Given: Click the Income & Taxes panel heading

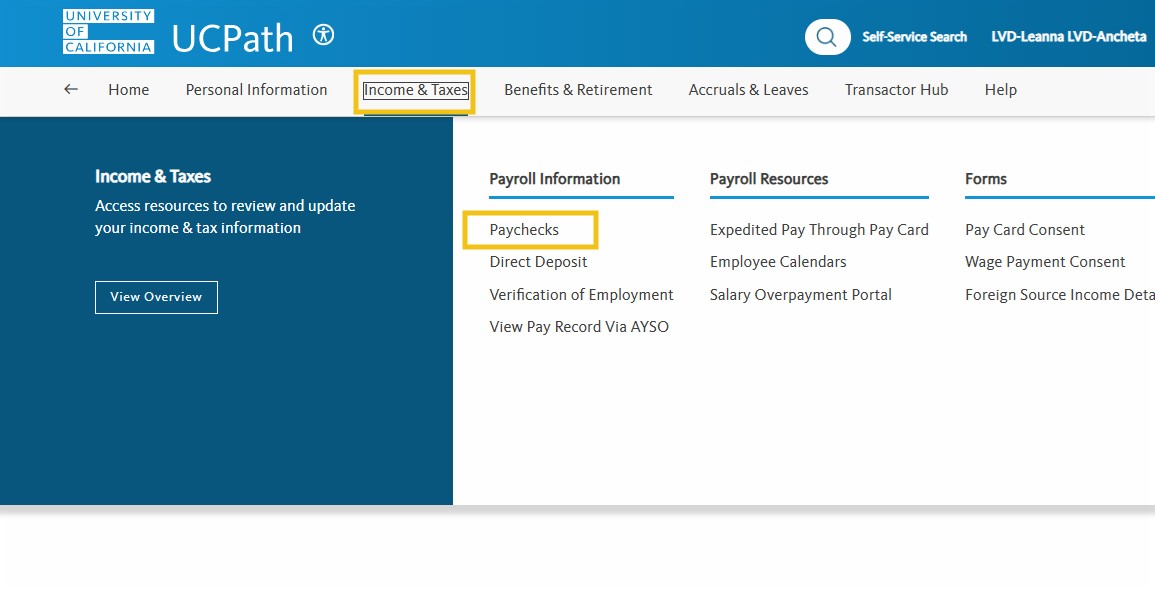Looking at the screenshot, I should click(x=153, y=177).
